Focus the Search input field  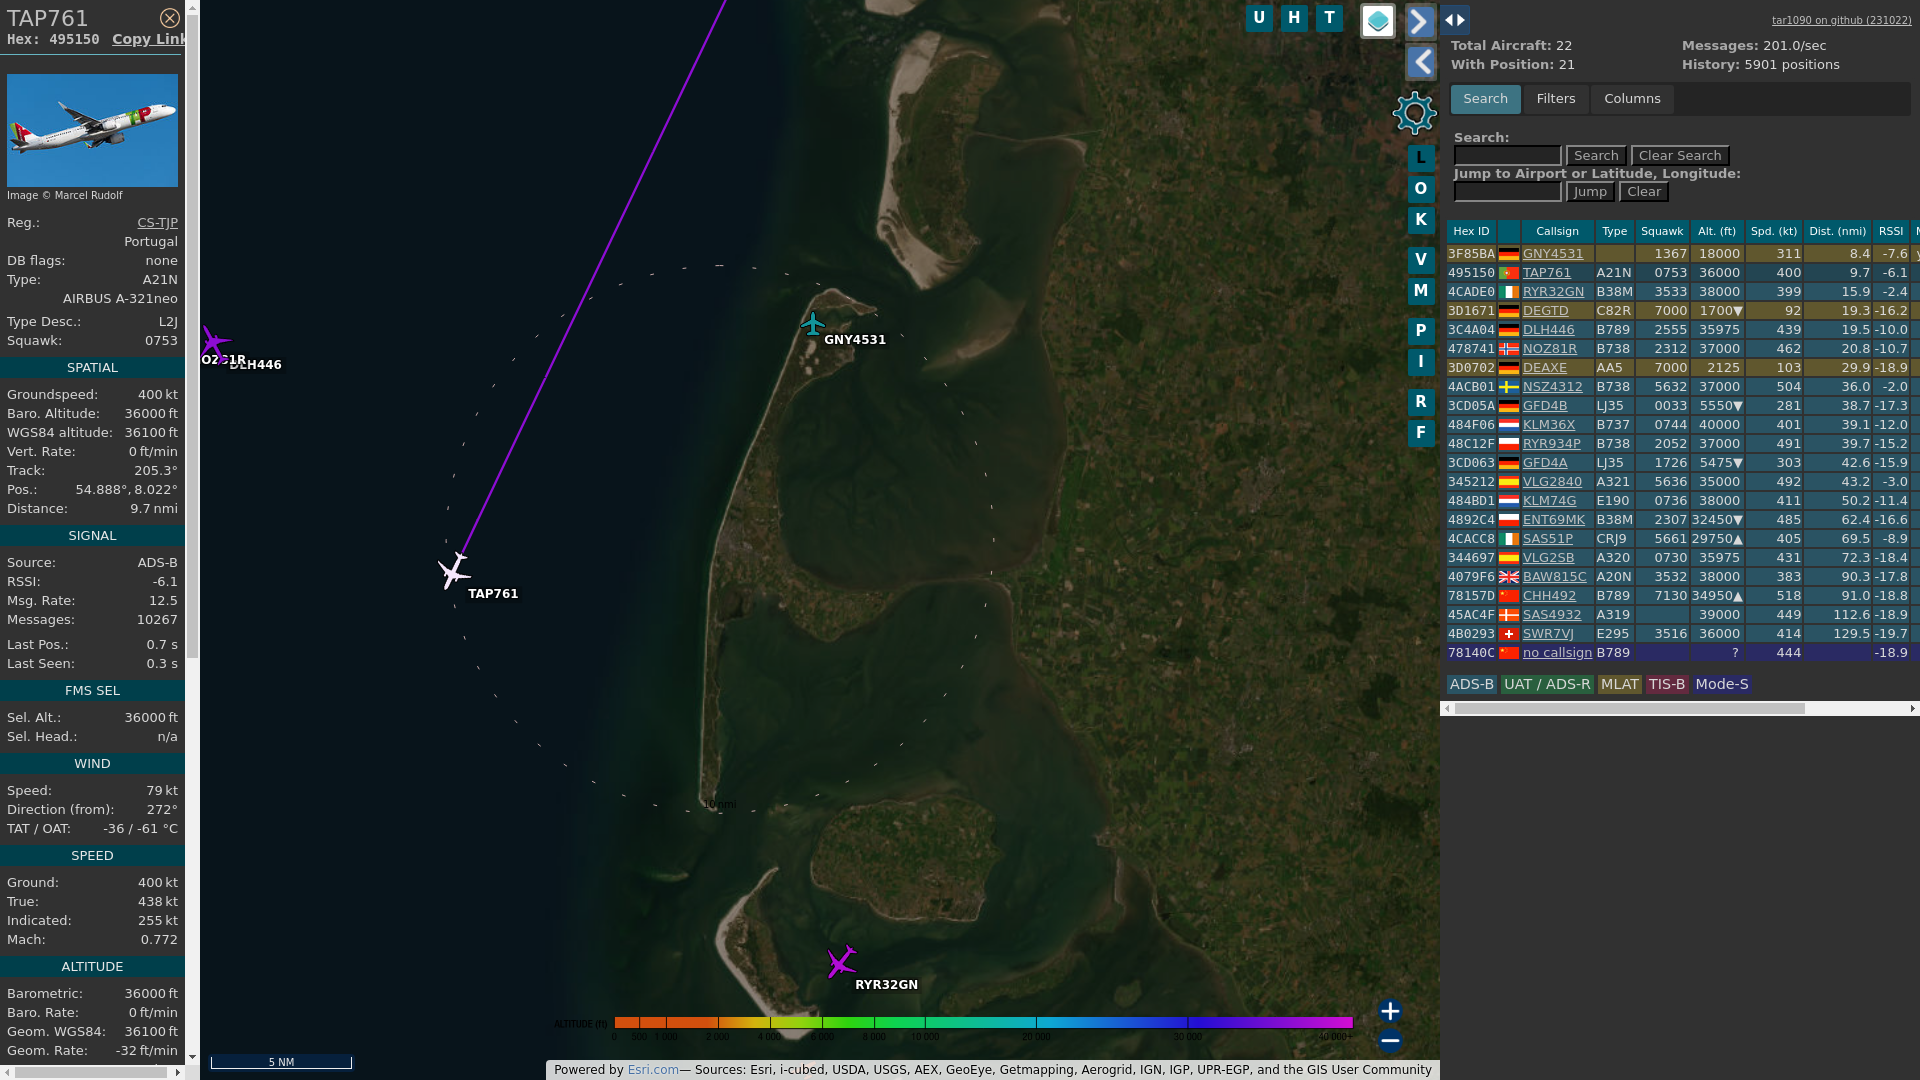click(1507, 156)
